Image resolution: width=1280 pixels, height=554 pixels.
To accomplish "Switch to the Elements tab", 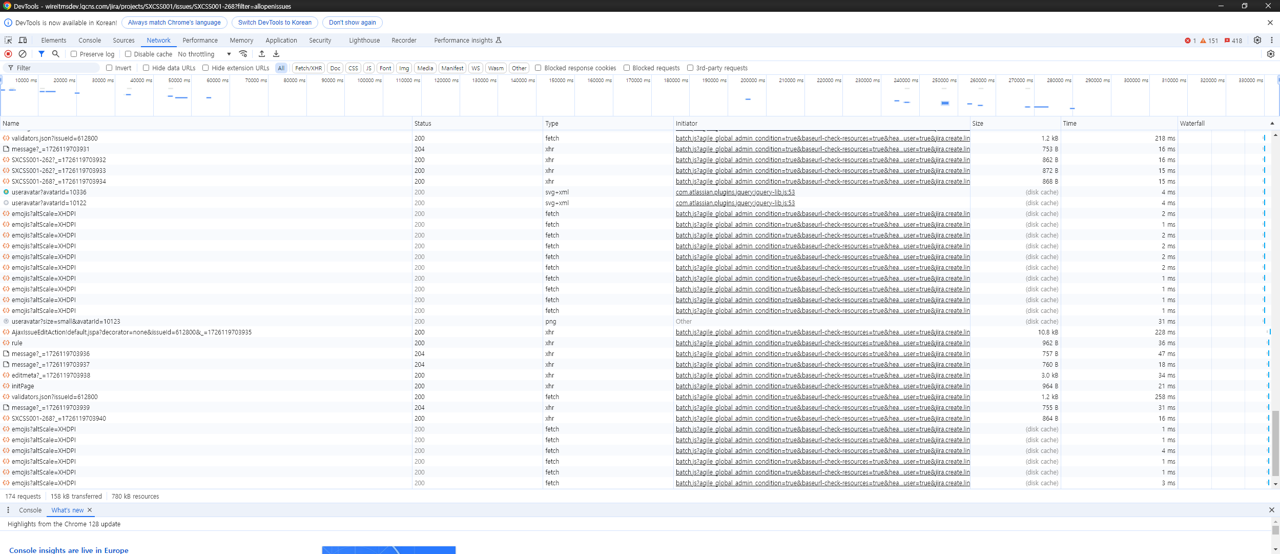I will point(53,41).
